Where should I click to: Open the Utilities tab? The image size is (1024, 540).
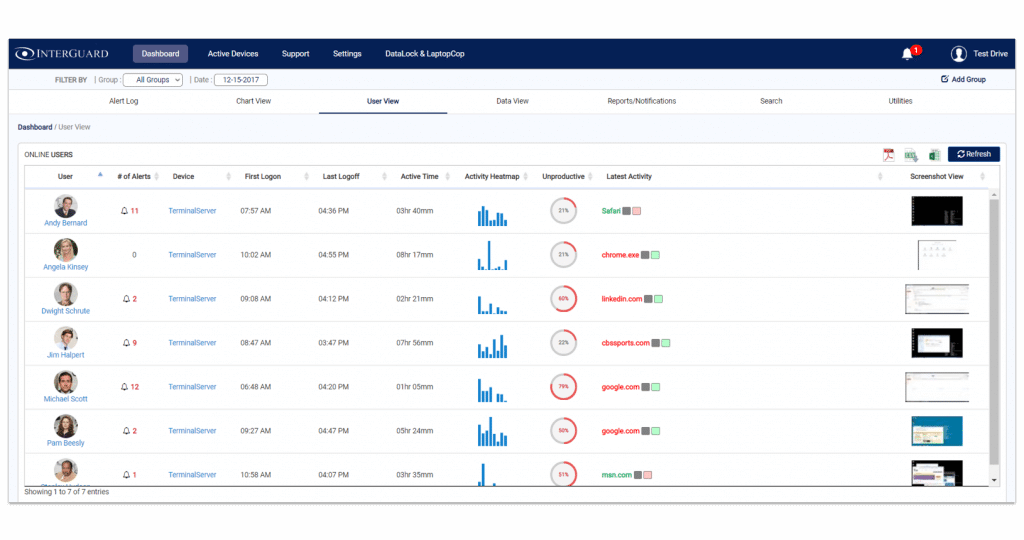[900, 101]
